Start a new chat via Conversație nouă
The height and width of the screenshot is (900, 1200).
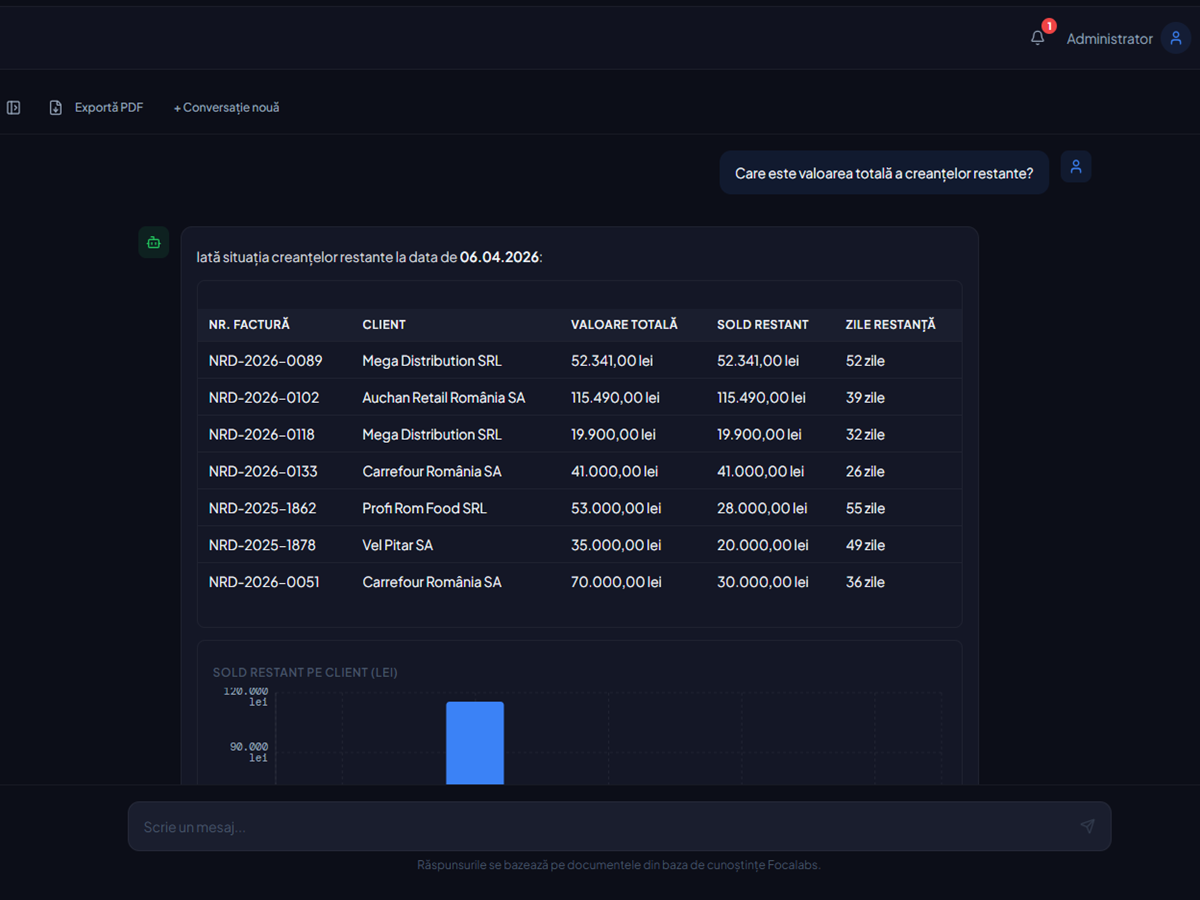tap(227, 107)
